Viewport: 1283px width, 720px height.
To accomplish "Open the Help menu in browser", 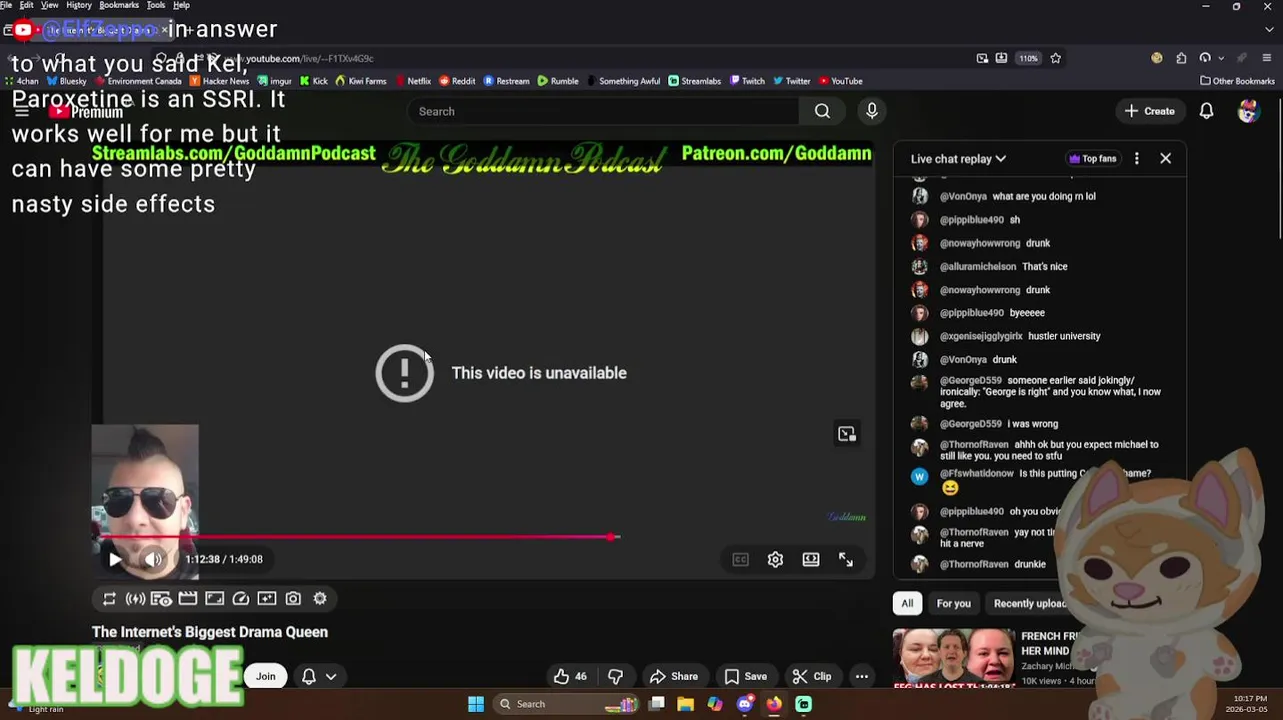I will point(181,5).
